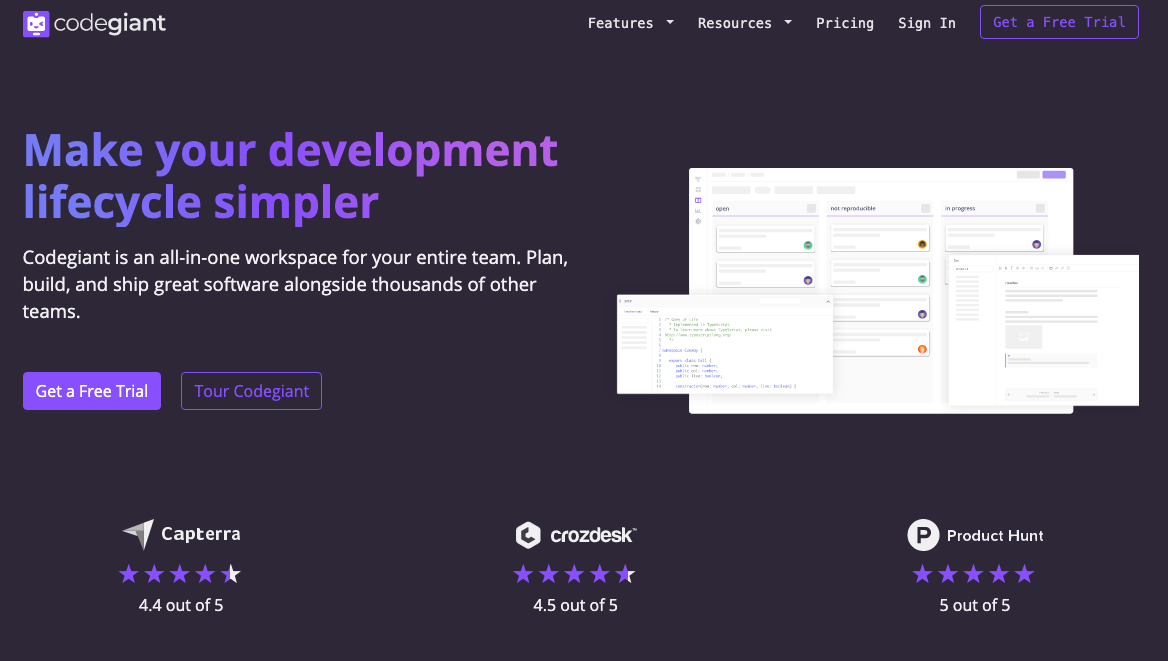Click the Codegiant robot logo icon
The width and height of the screenshot is (1168, 661).
coord(36,23)
